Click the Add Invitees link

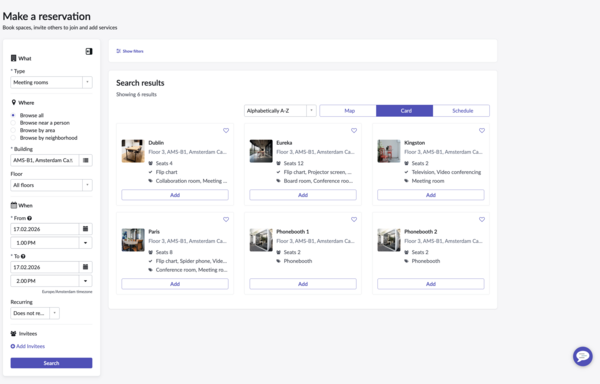tap(30, 346)
